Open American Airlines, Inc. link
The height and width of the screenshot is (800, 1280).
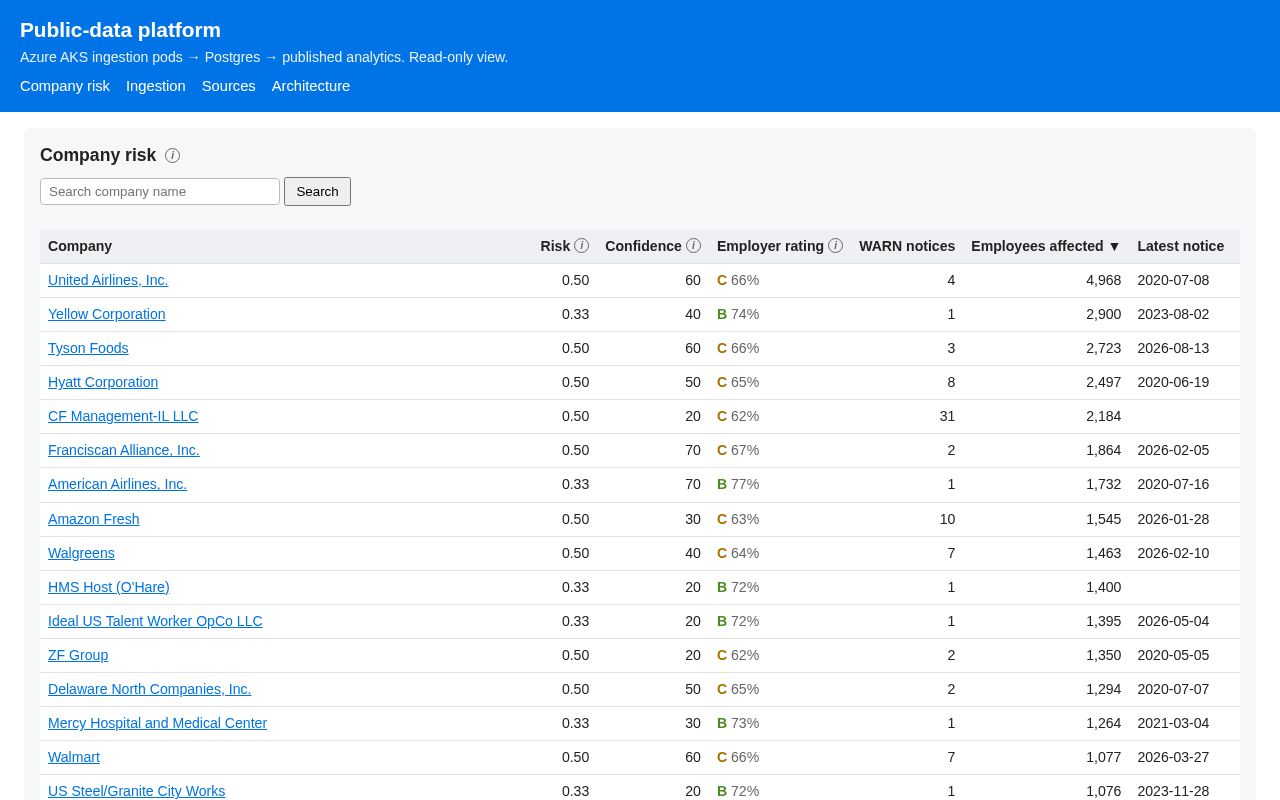117,484
